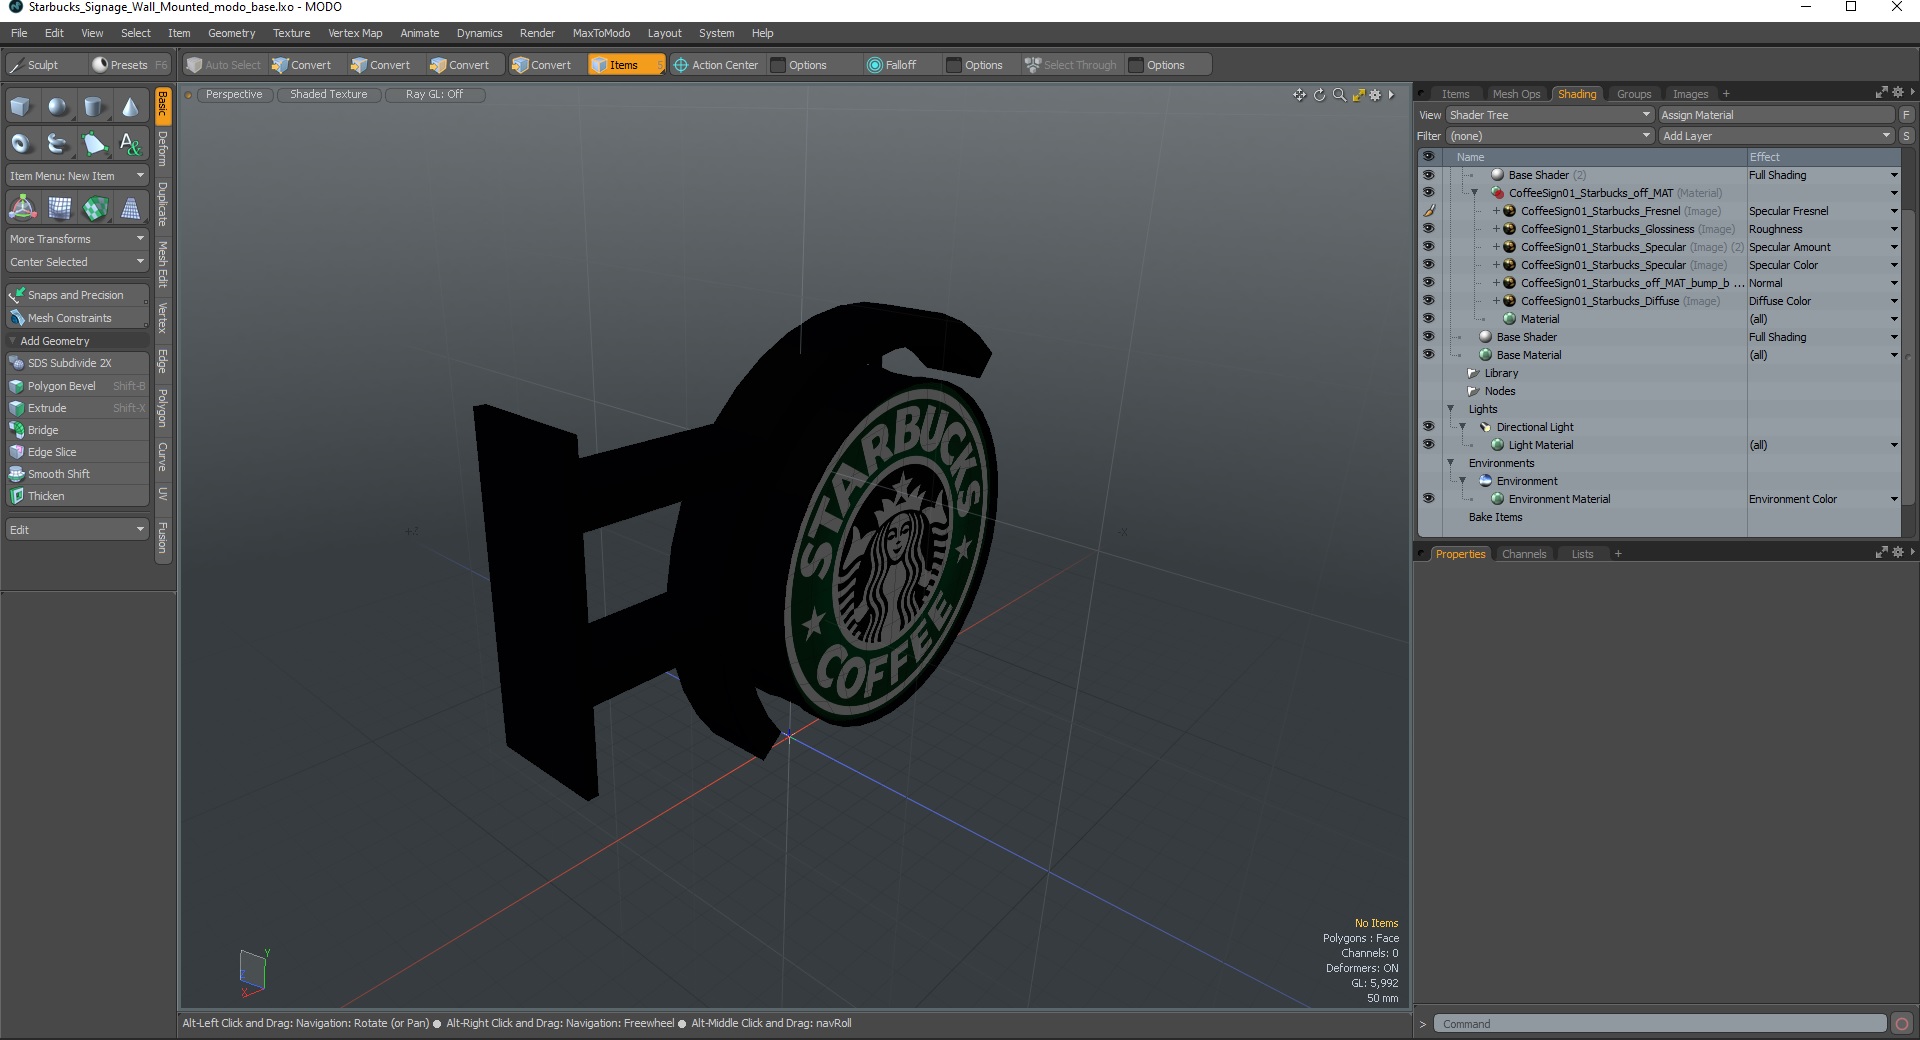Click the Sculpt button
Image resolution: width=1920 pixels, height=1040 pixels.
click(x=45, y=65)
